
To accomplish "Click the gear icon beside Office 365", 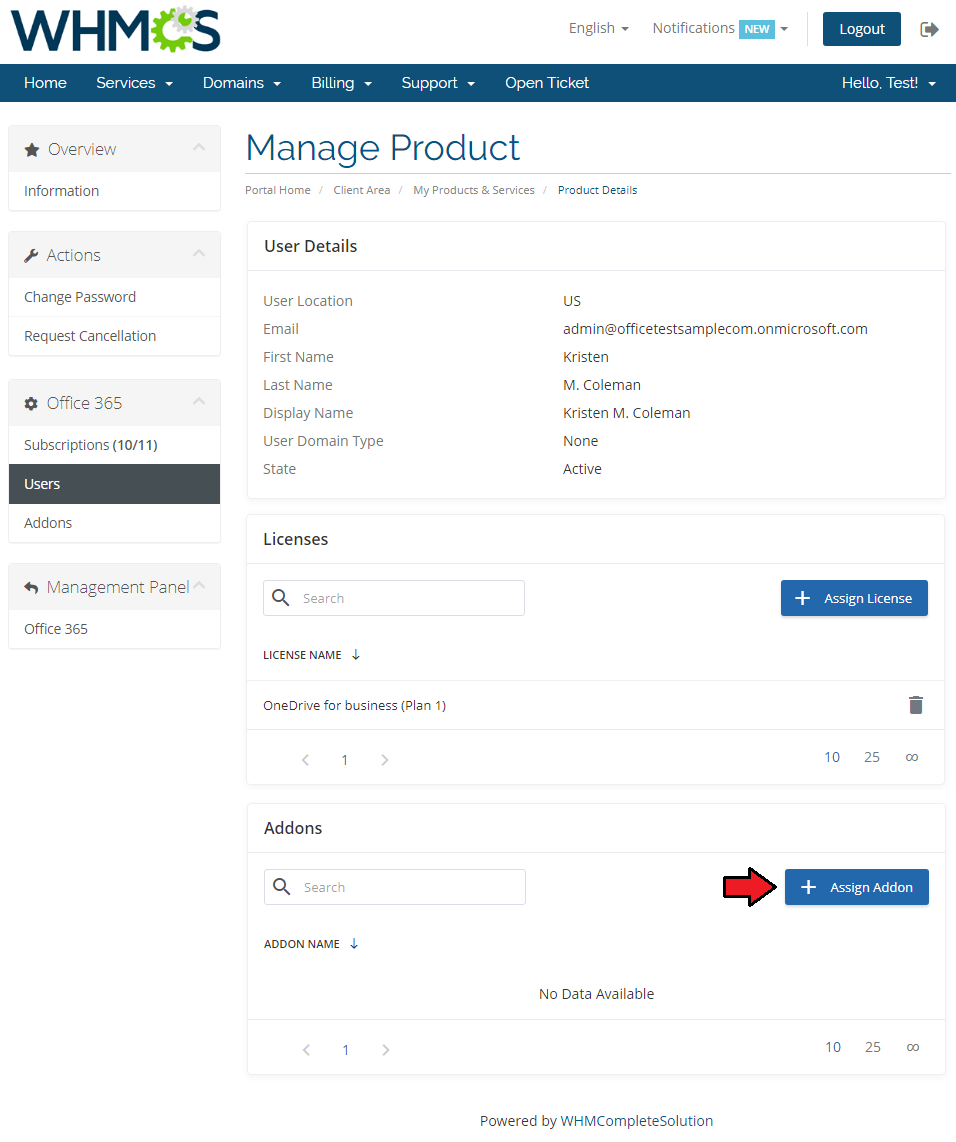I will [x=31, y=403].
